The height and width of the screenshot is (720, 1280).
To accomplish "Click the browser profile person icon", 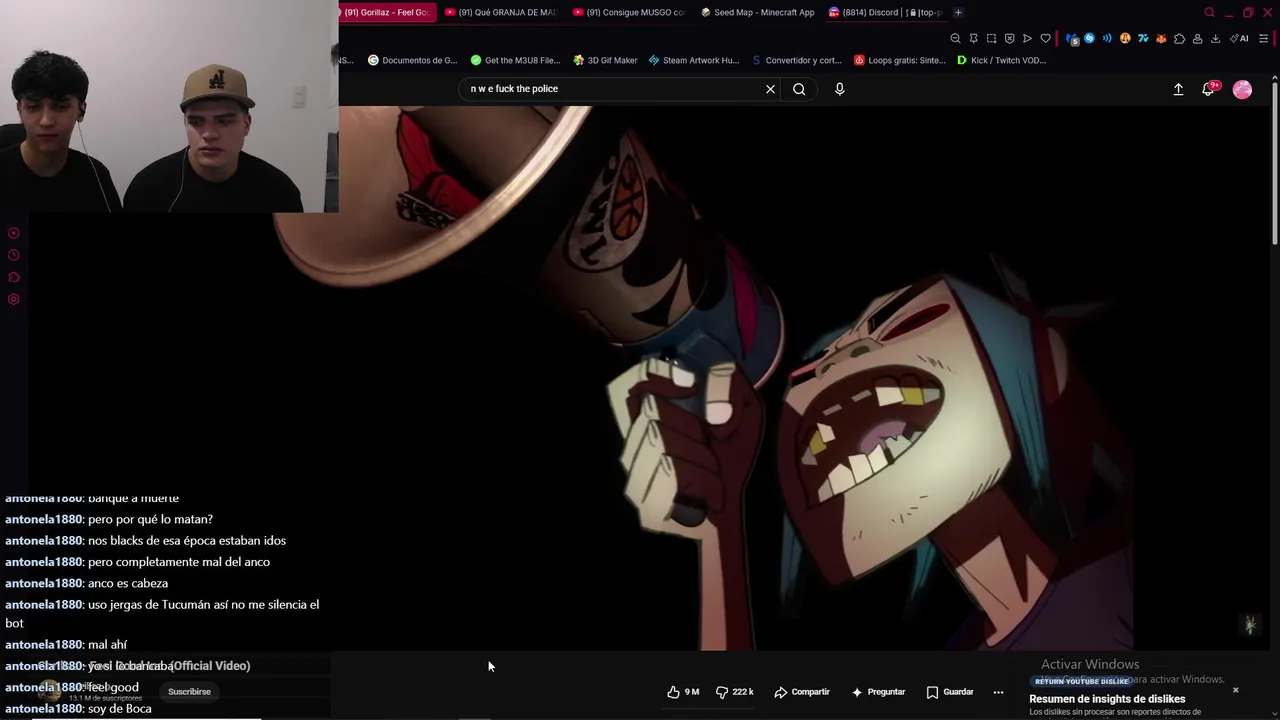I will [x=1197, y=38].
